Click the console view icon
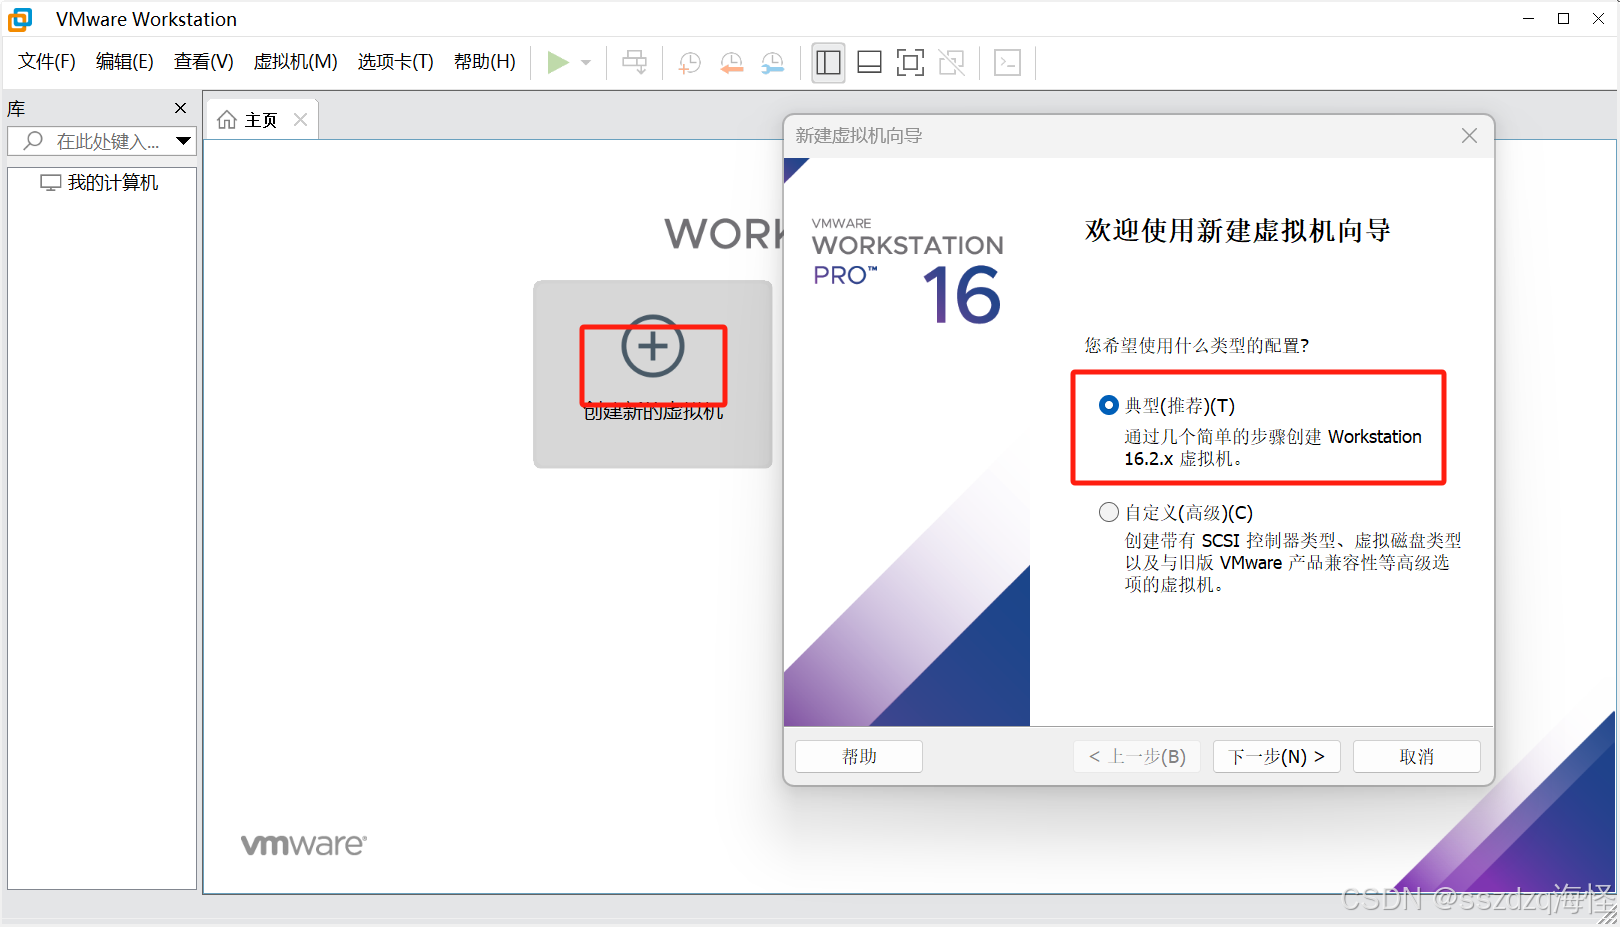 tap(1007, 63)
